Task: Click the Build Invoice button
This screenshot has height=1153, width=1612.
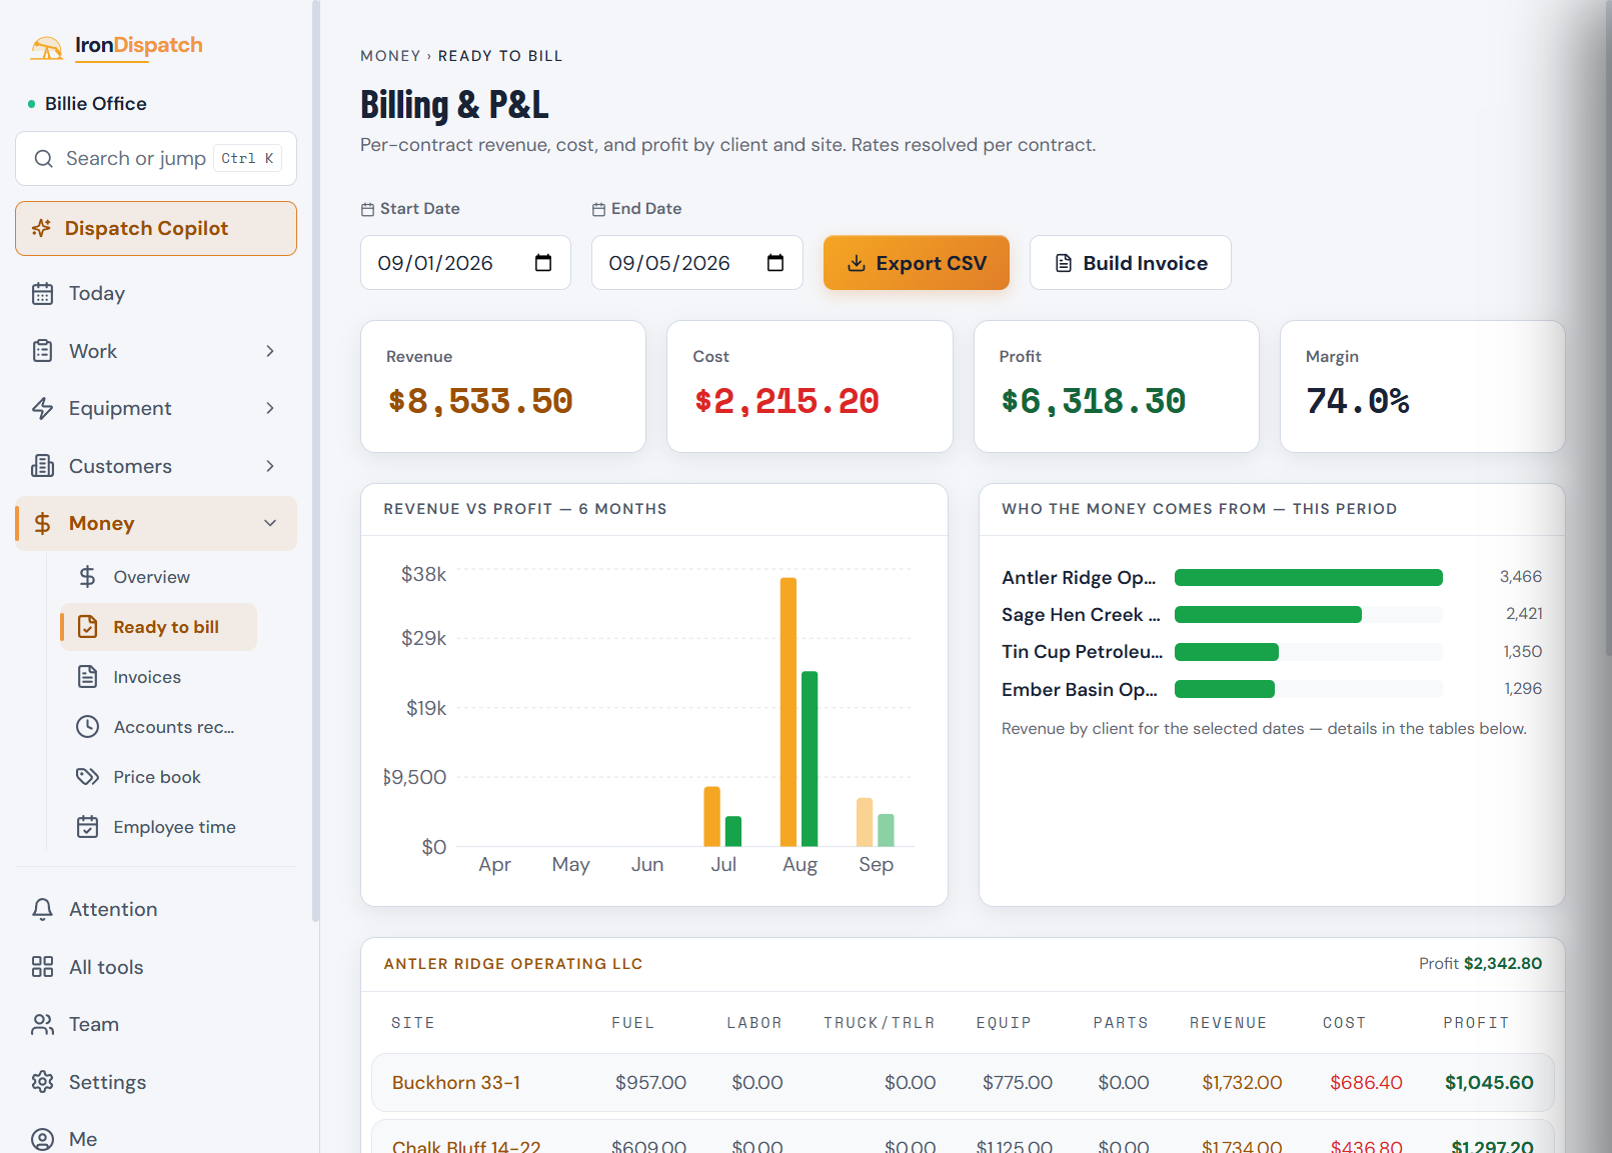Action: [1130, 263]
